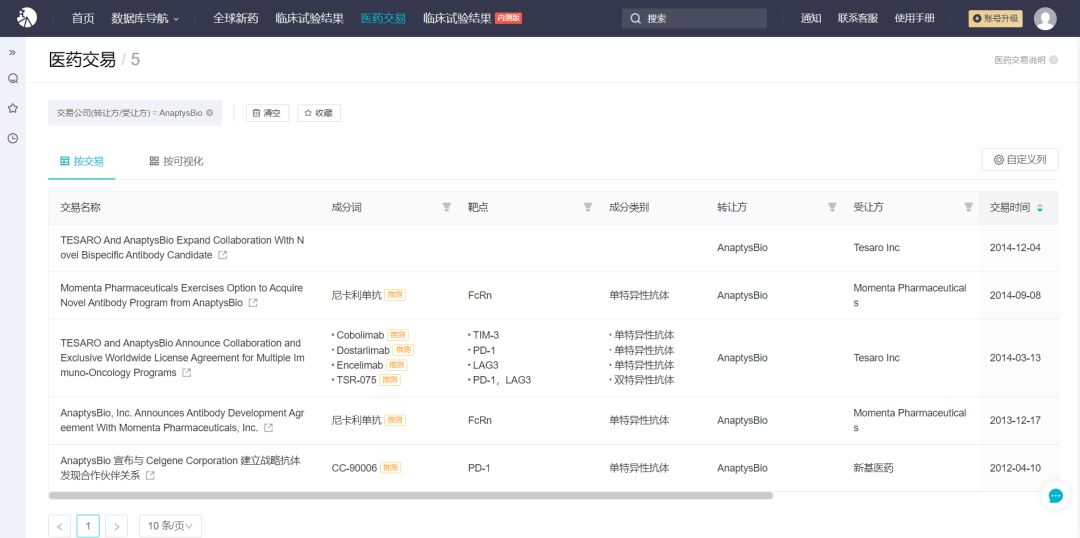Switch to 按可视化 tab
The image size is (1080, 538).
click(176, 161)
